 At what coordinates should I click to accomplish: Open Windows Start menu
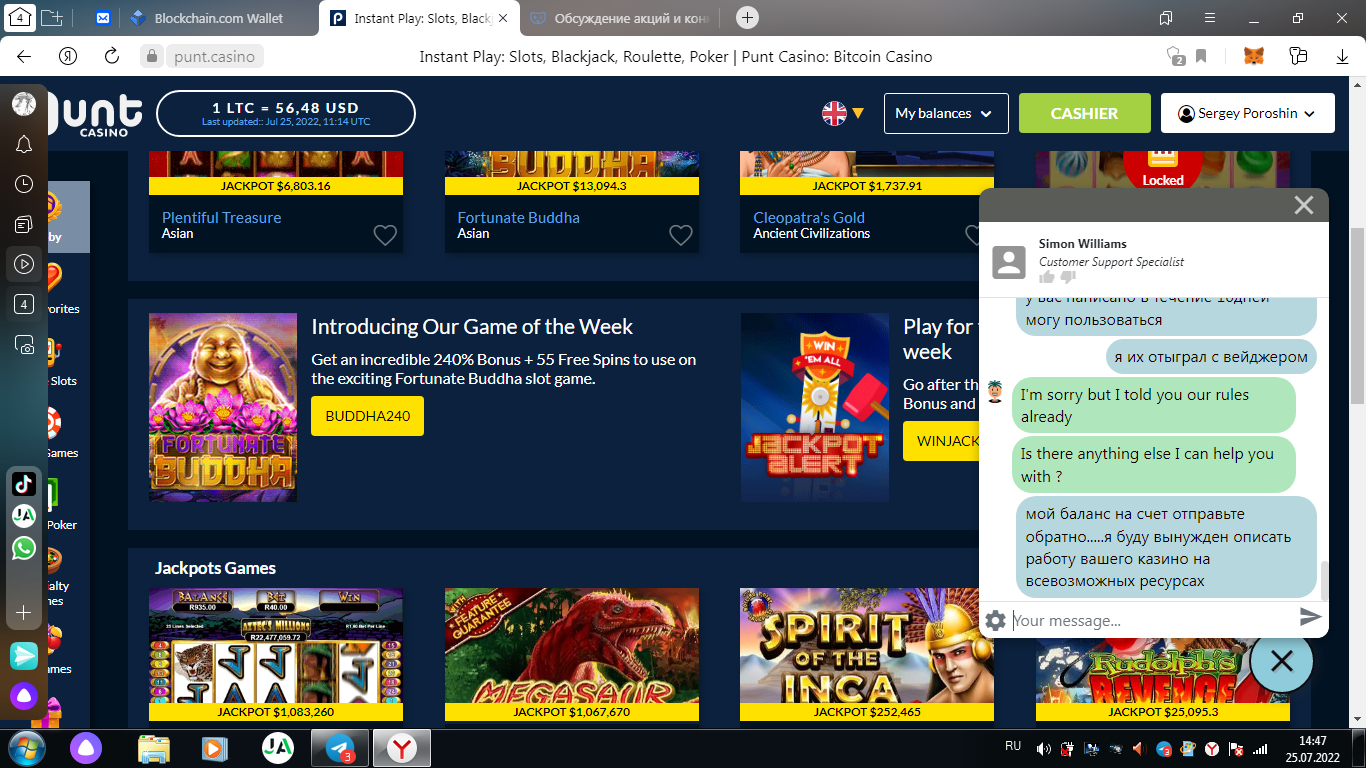[25, 748]
